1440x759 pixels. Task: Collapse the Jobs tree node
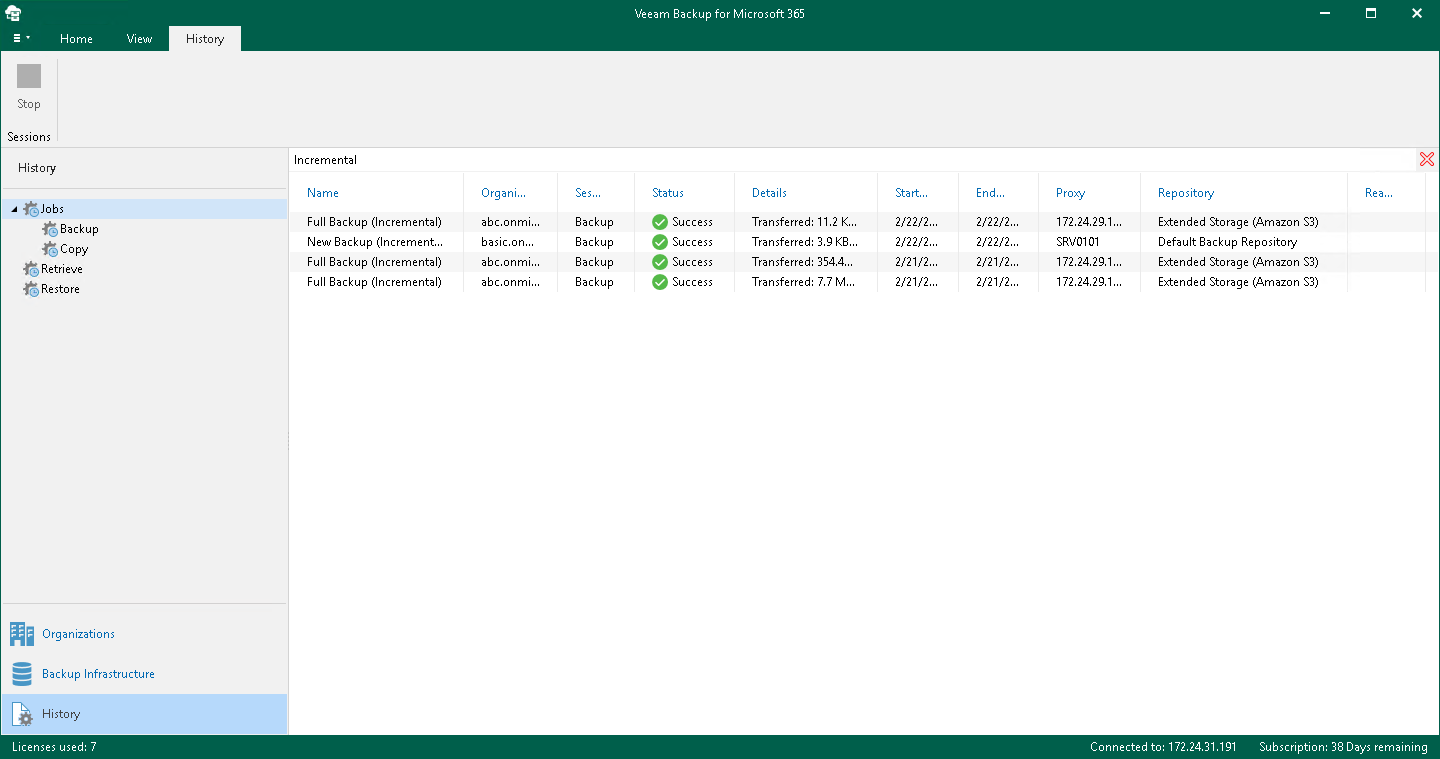pos(14,209)
